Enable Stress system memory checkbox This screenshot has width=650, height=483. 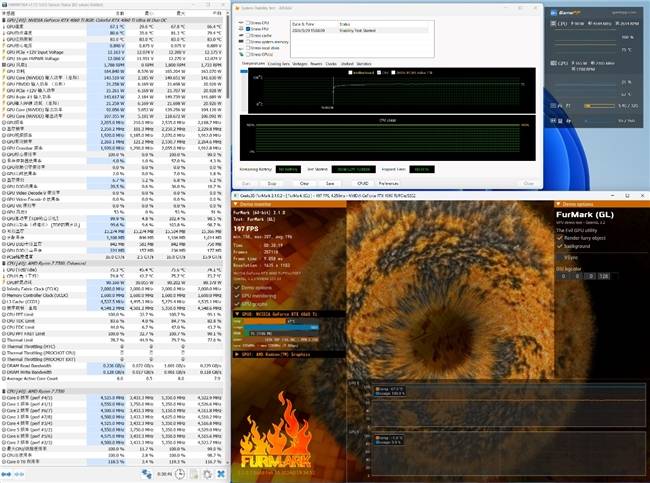coord(248,41)
